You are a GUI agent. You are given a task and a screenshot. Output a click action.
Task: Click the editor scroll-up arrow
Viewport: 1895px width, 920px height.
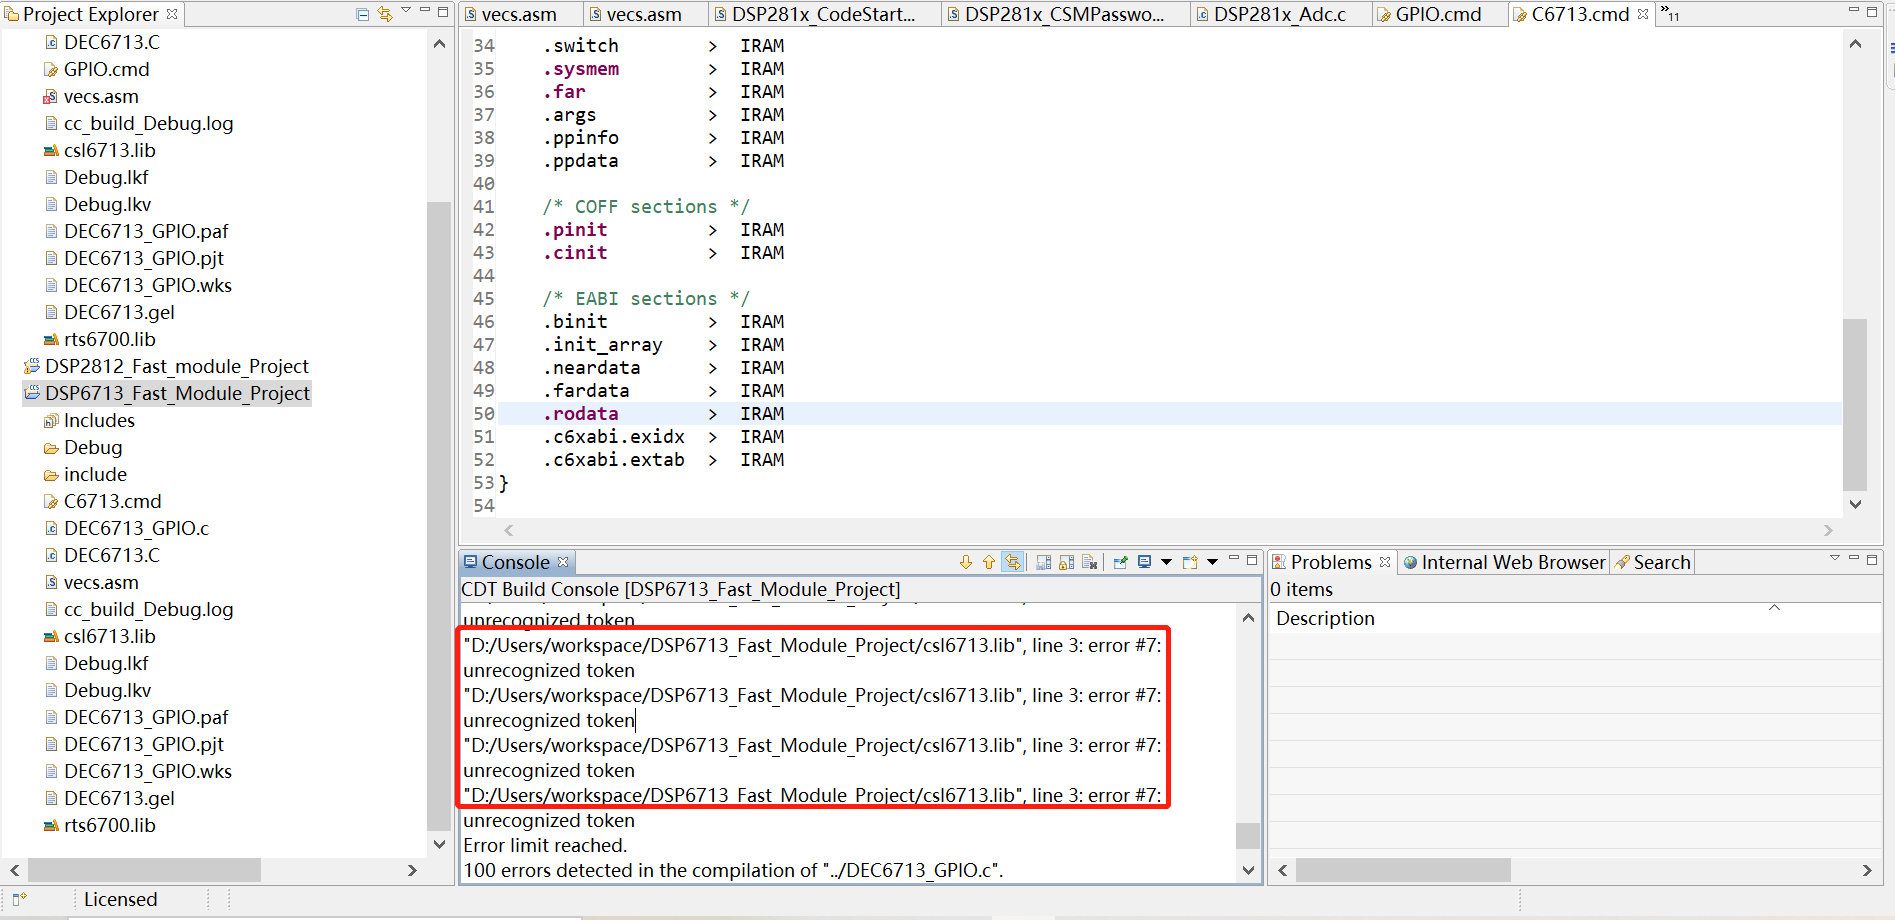(x=1855, y=44)
